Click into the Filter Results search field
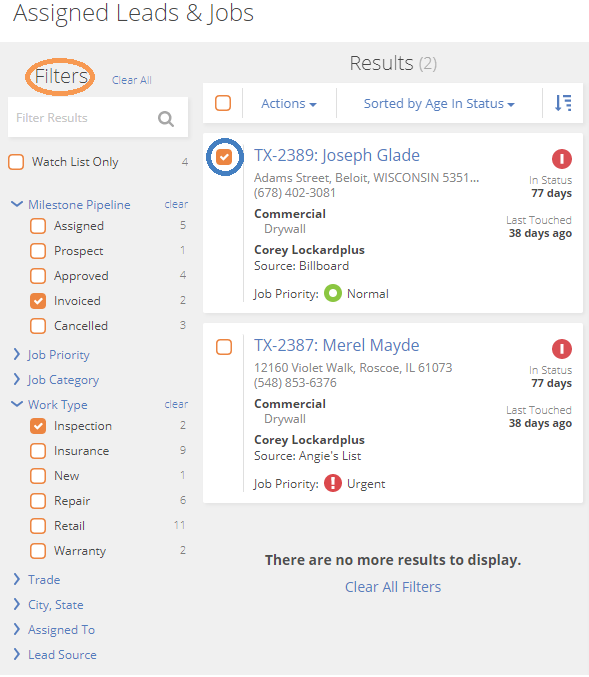Viewport: 589px width, 677px height. click(x=84, y=118)
